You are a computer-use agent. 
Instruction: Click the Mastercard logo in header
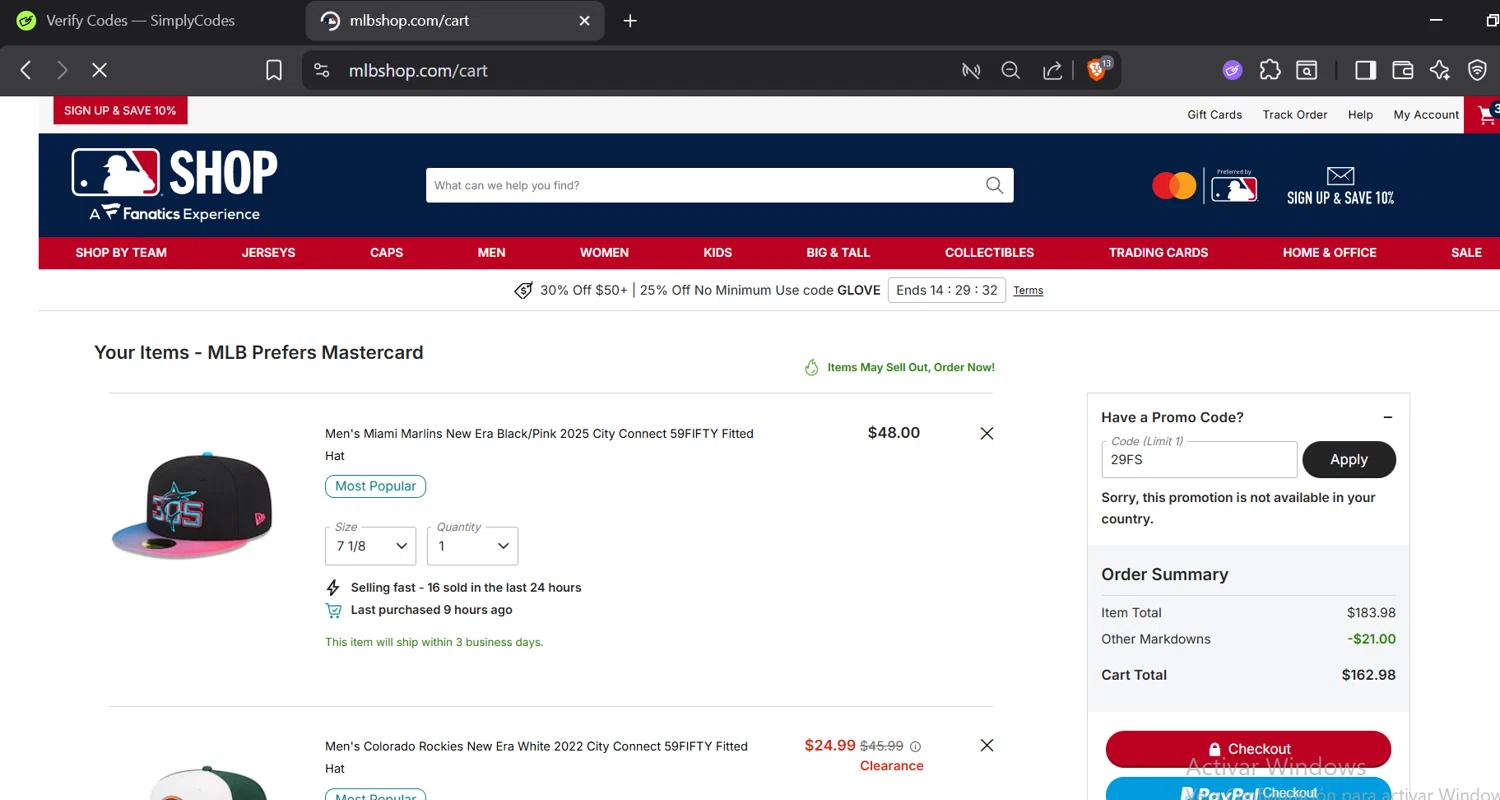click(1174, 186)
